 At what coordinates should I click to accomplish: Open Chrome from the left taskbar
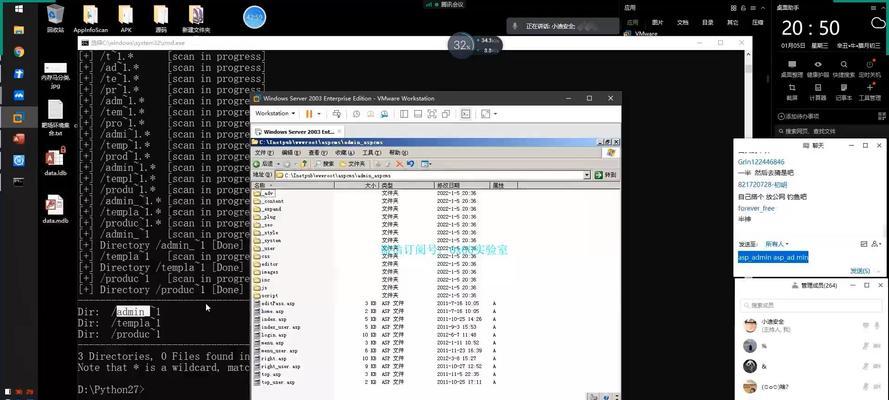19,52
